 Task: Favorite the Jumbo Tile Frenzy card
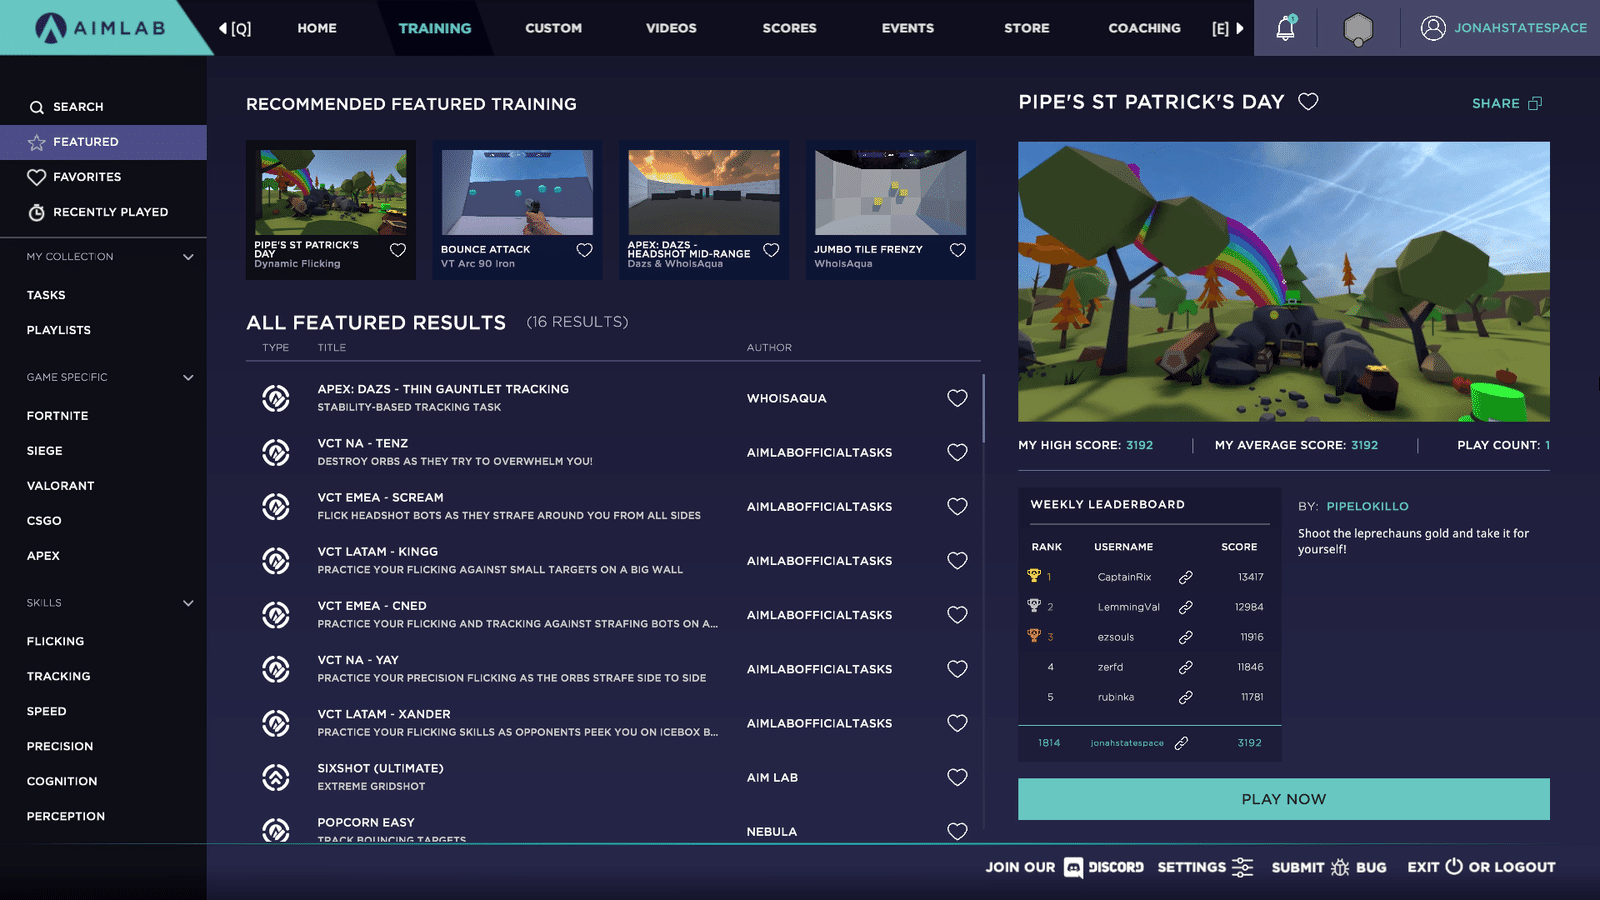[958, 250]
